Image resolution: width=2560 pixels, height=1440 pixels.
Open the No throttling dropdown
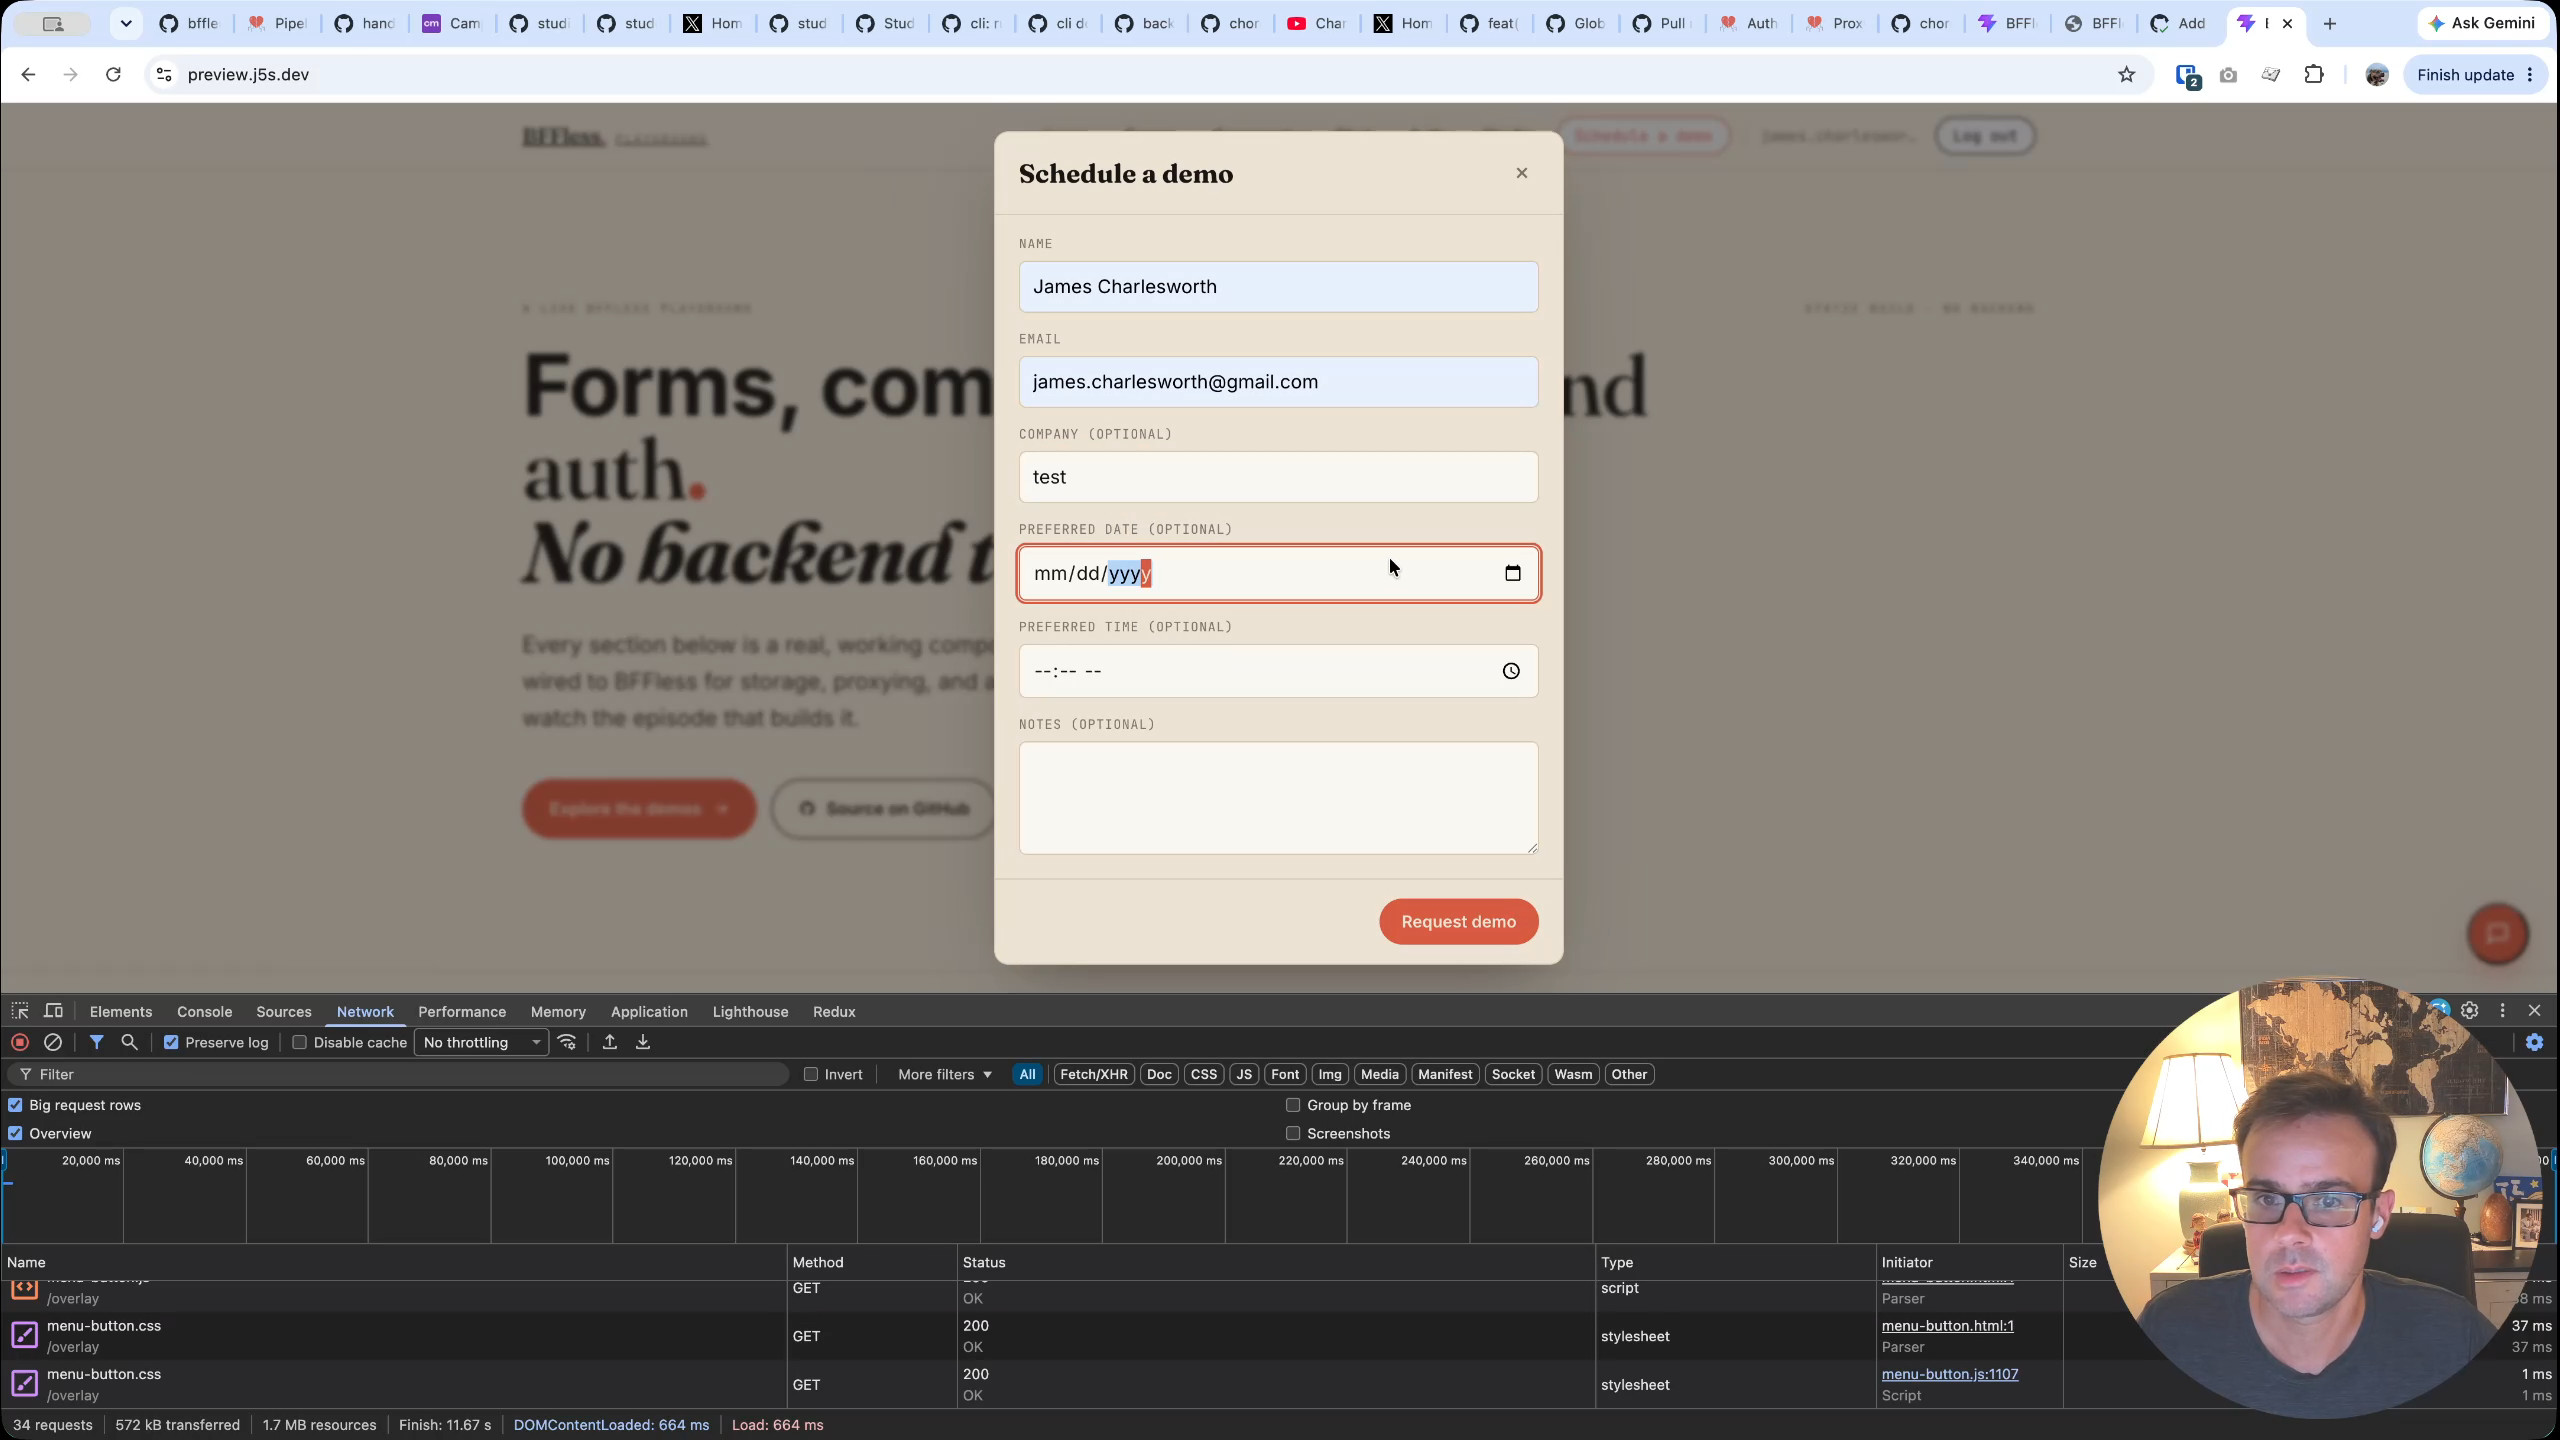(x=481, y=1042)
